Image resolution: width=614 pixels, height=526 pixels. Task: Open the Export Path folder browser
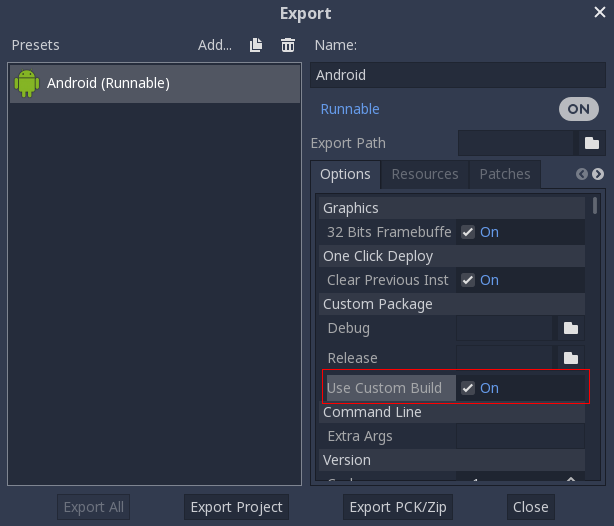pyautogui.click(x=591, y=143)
